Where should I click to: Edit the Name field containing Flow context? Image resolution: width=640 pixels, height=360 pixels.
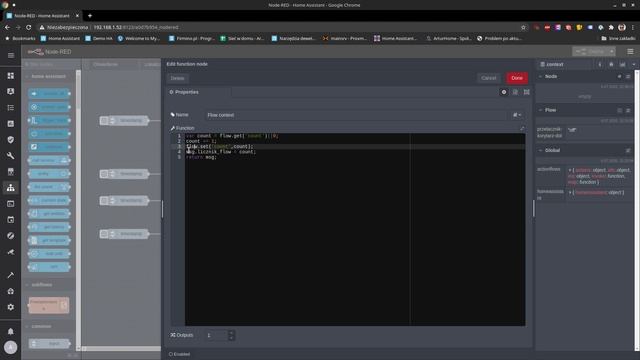[355, 115]
